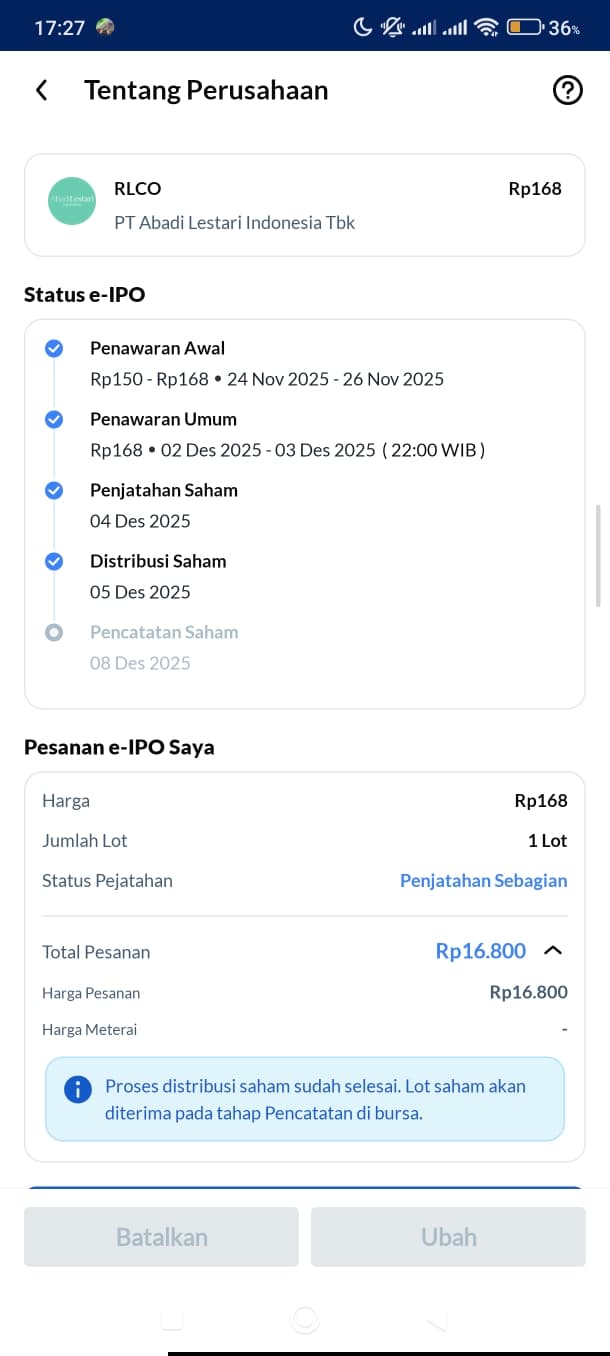The image size is (610, 1356).
Task: Tap the gray Pencatatan Saham step circle
Action: click(x=54, y=632)
